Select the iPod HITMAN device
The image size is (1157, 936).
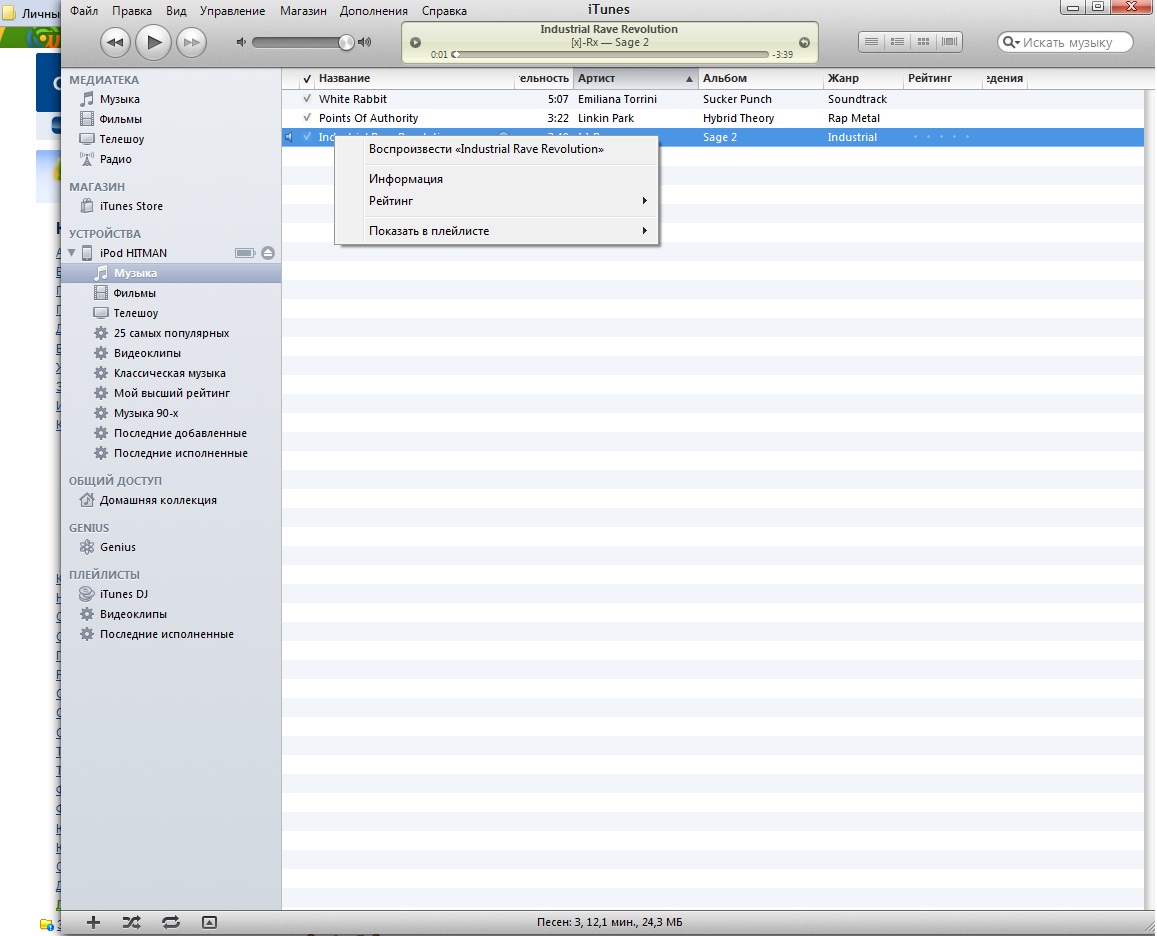134,253
